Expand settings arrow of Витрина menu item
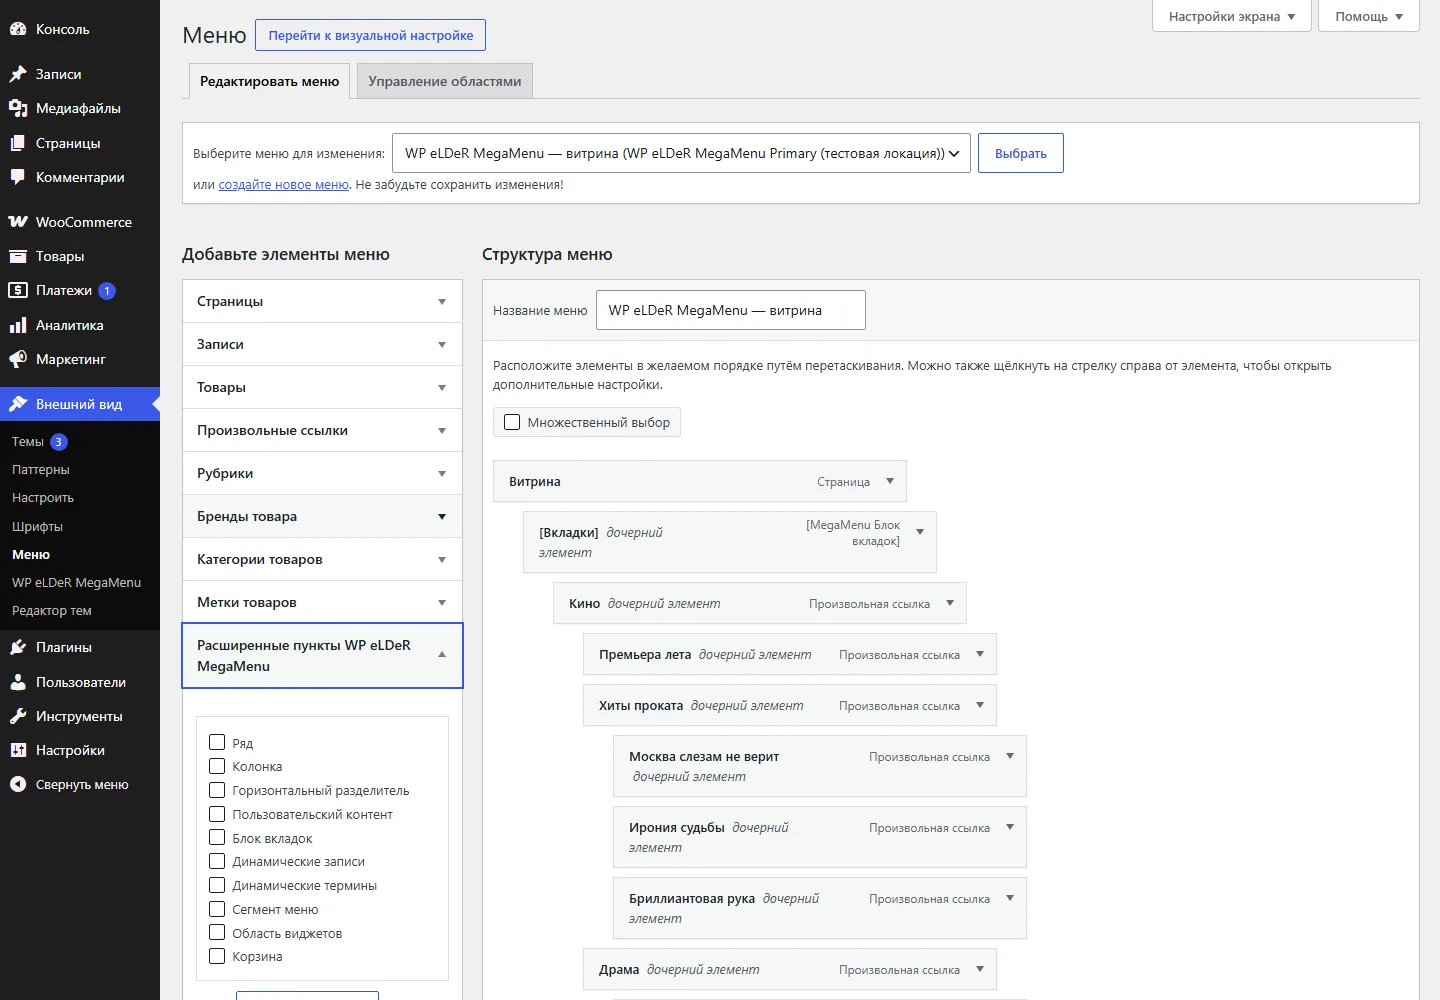This screenshot has width=1440, height=1000. pos(890,481)
